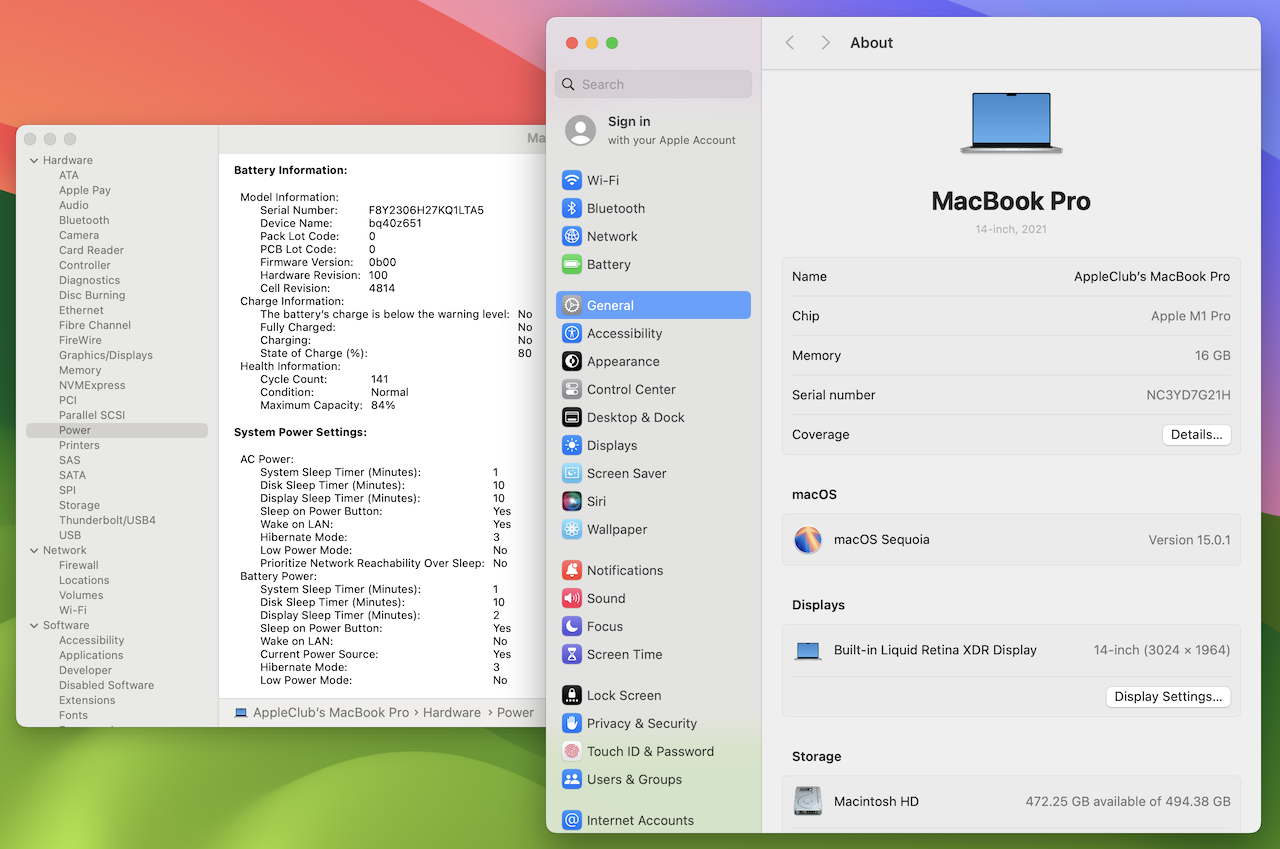1280x849 pixels.
Task: Click the Wallpaper flower icon
Action: [572, 529]
